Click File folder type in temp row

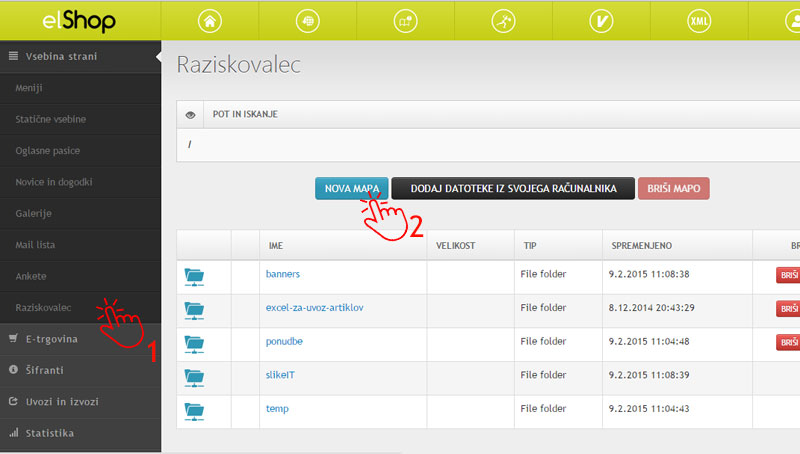[543, 409]
